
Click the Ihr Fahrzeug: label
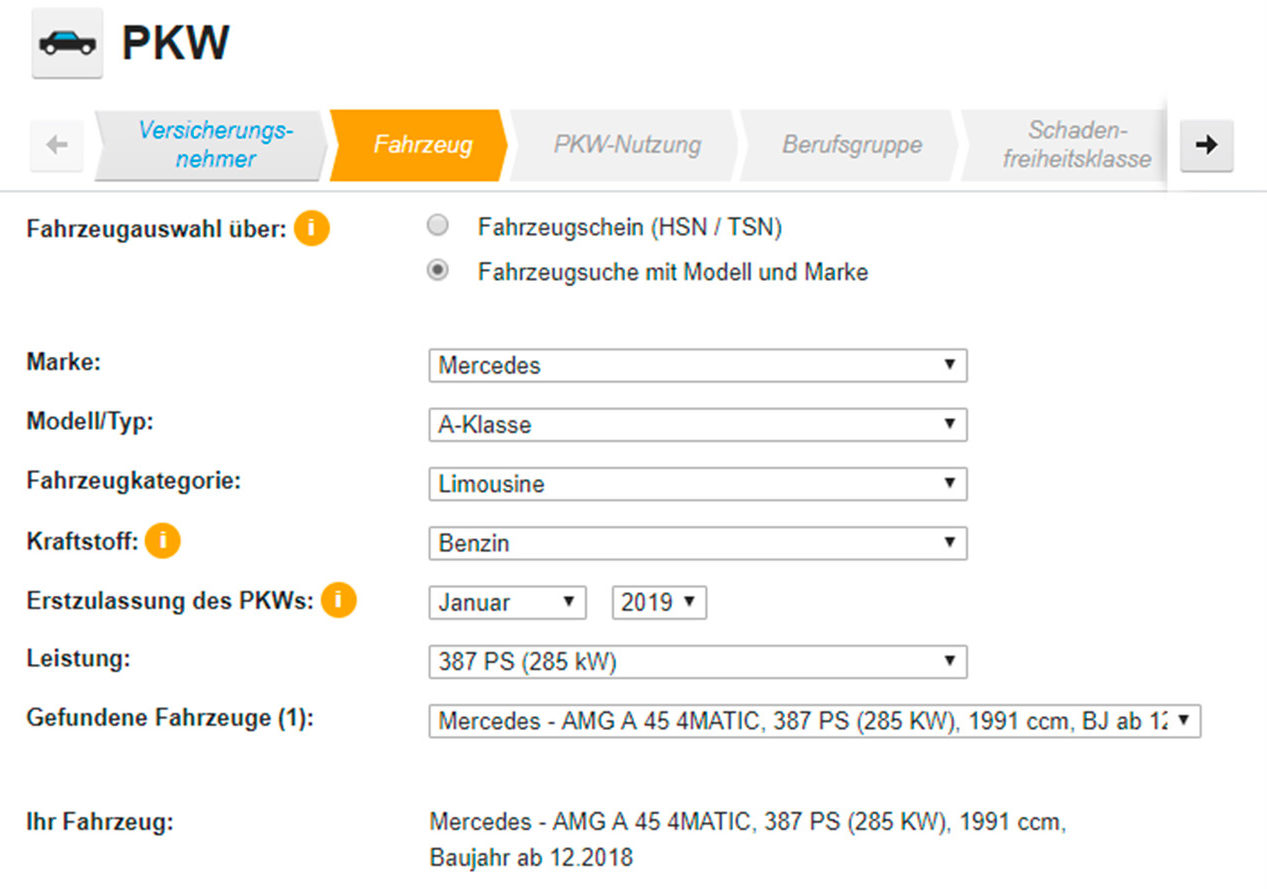[100, 823]
